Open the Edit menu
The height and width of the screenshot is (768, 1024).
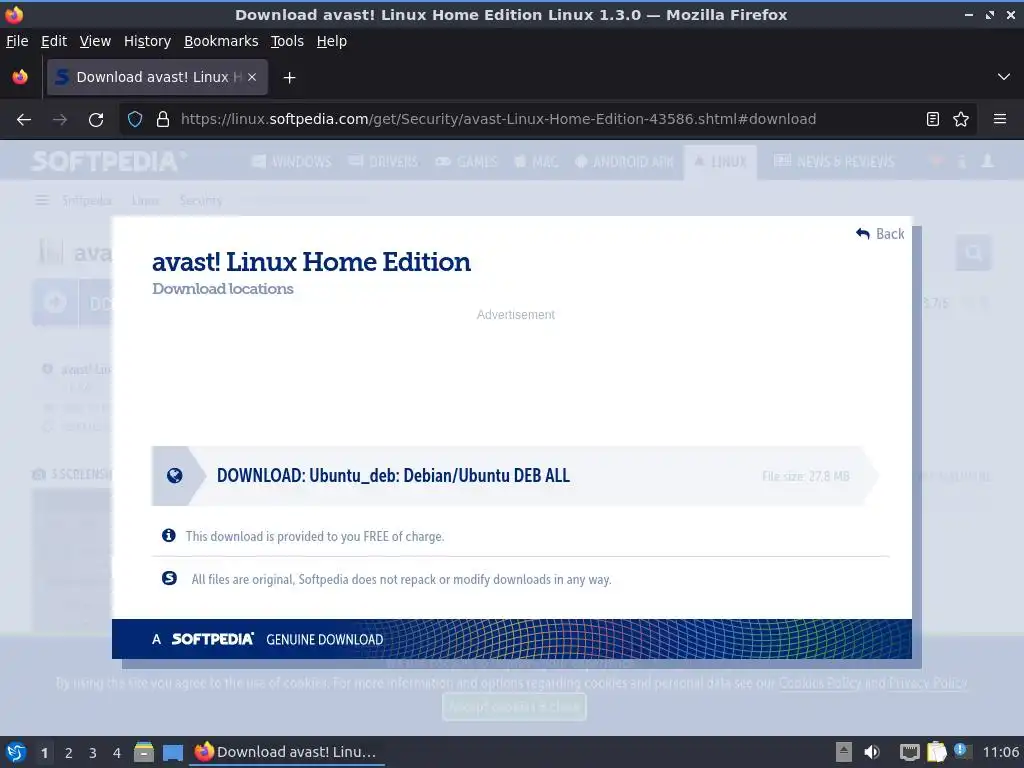pyautogui.click(x=54, y=41)
